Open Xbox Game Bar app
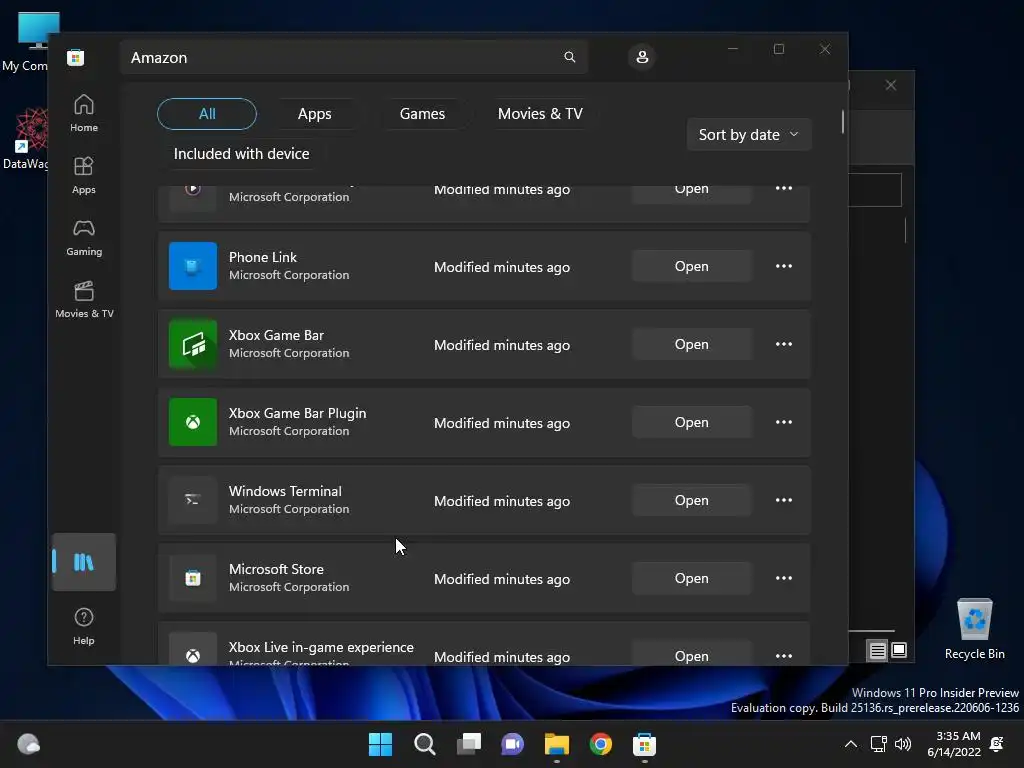 692,344
